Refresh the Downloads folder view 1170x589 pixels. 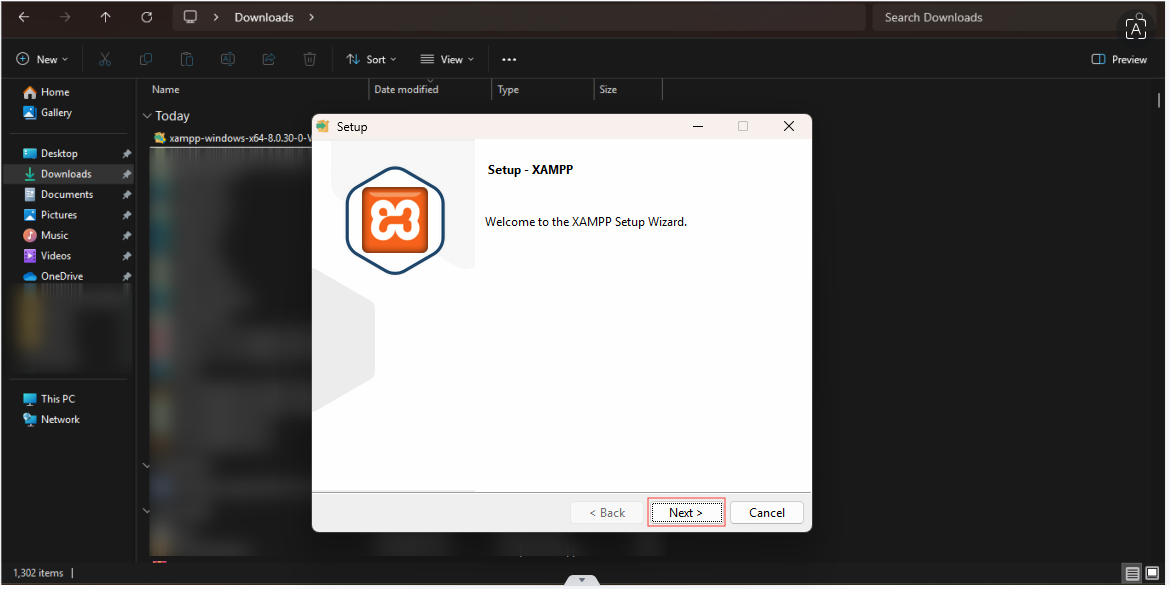pyautogui.click(x=147, y=17)
